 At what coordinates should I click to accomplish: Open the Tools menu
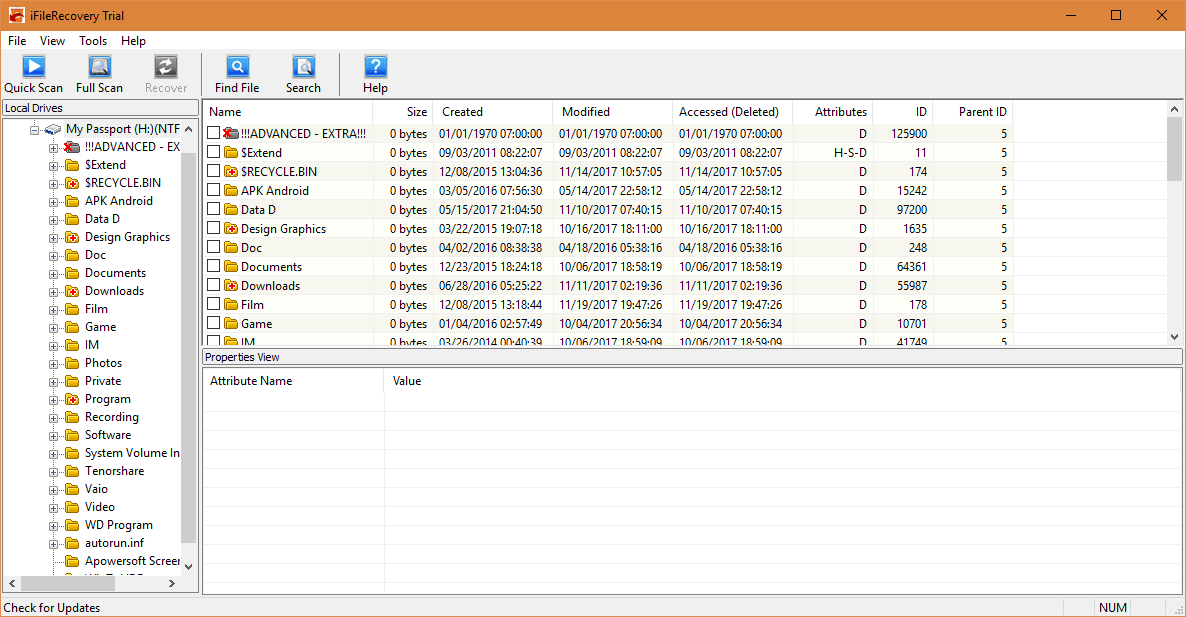(93, 41)
